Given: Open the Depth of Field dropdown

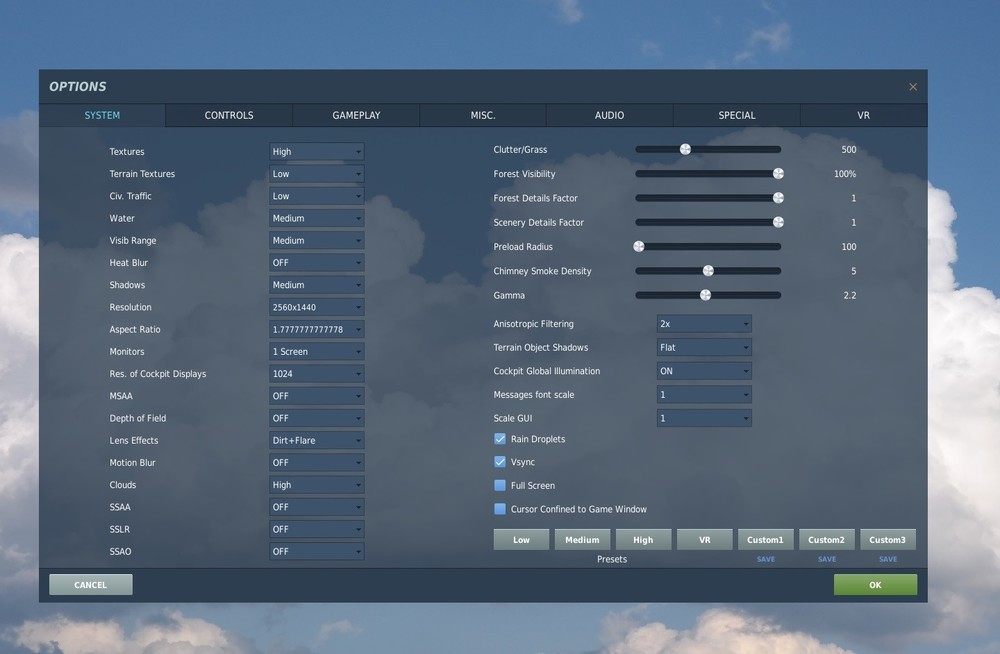Looking at the screenshot, I should coord(316,419).
